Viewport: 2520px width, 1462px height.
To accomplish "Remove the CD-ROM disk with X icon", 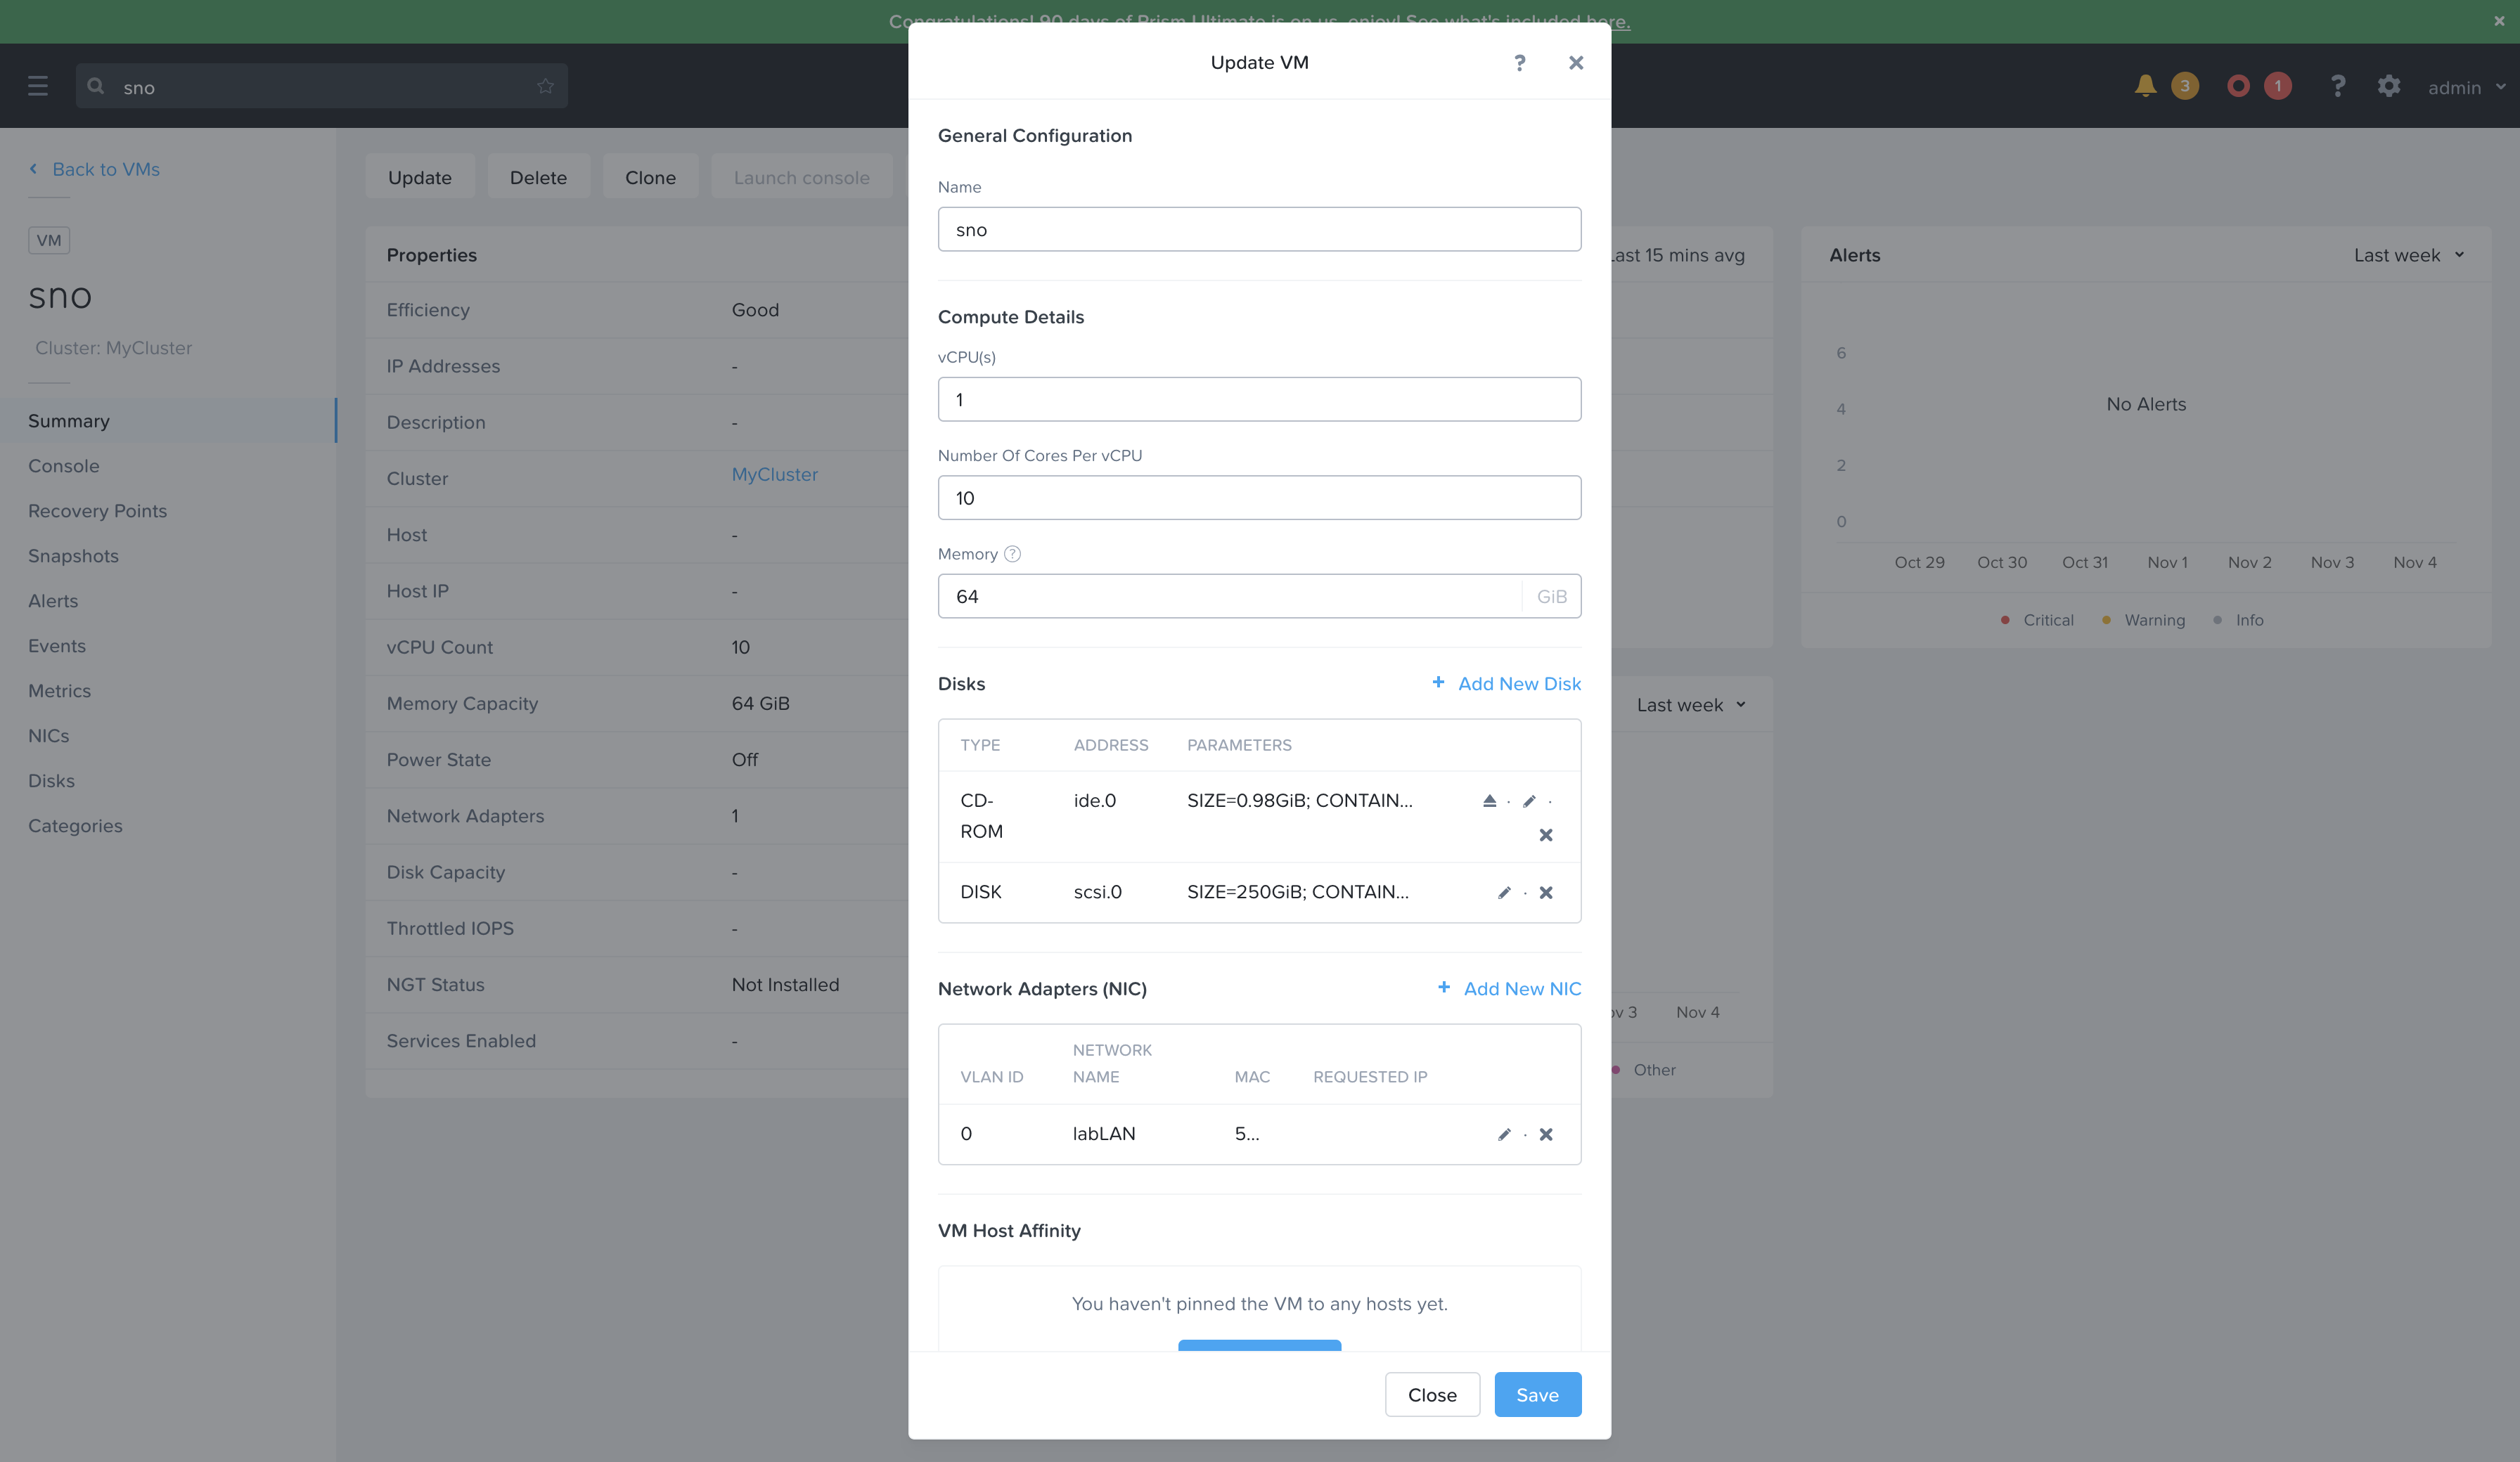I will tap(1546, 835).
